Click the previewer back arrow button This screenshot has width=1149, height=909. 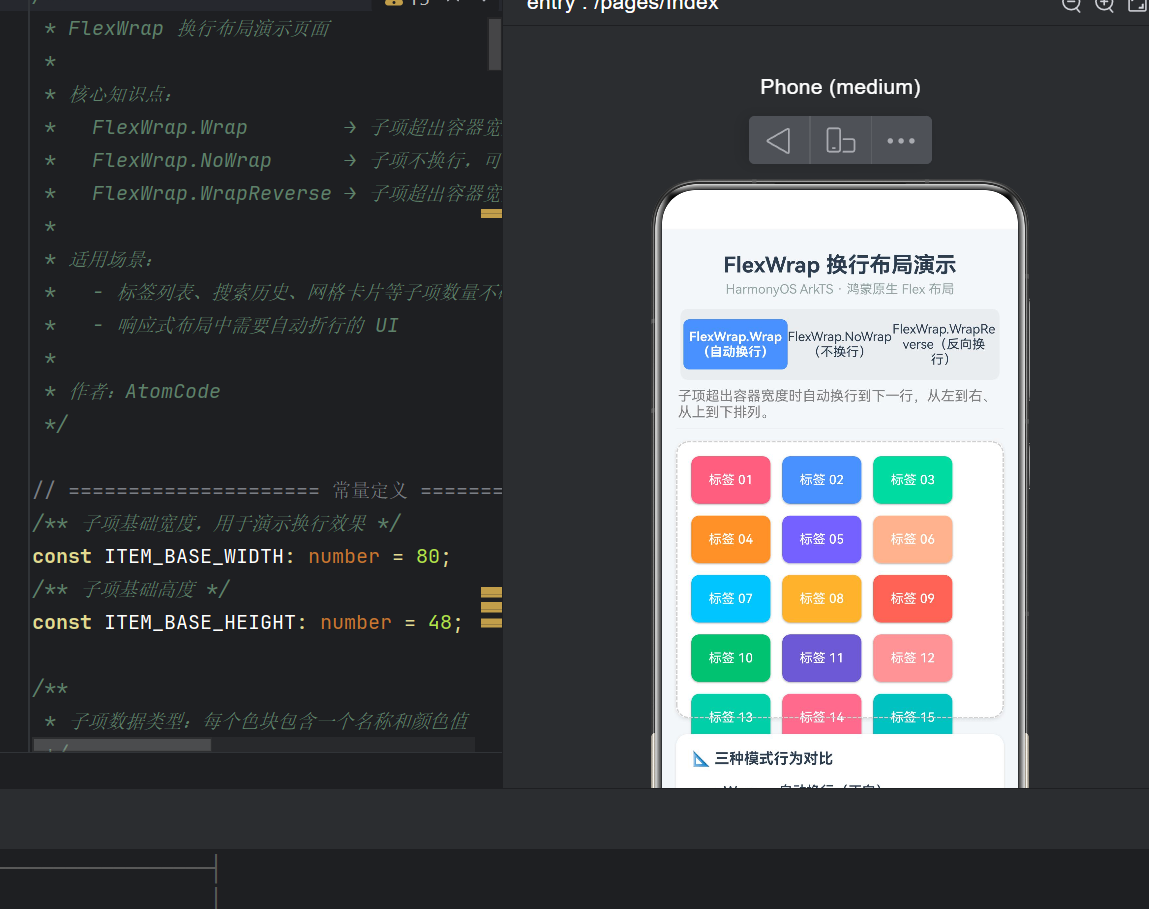(779, 140)
